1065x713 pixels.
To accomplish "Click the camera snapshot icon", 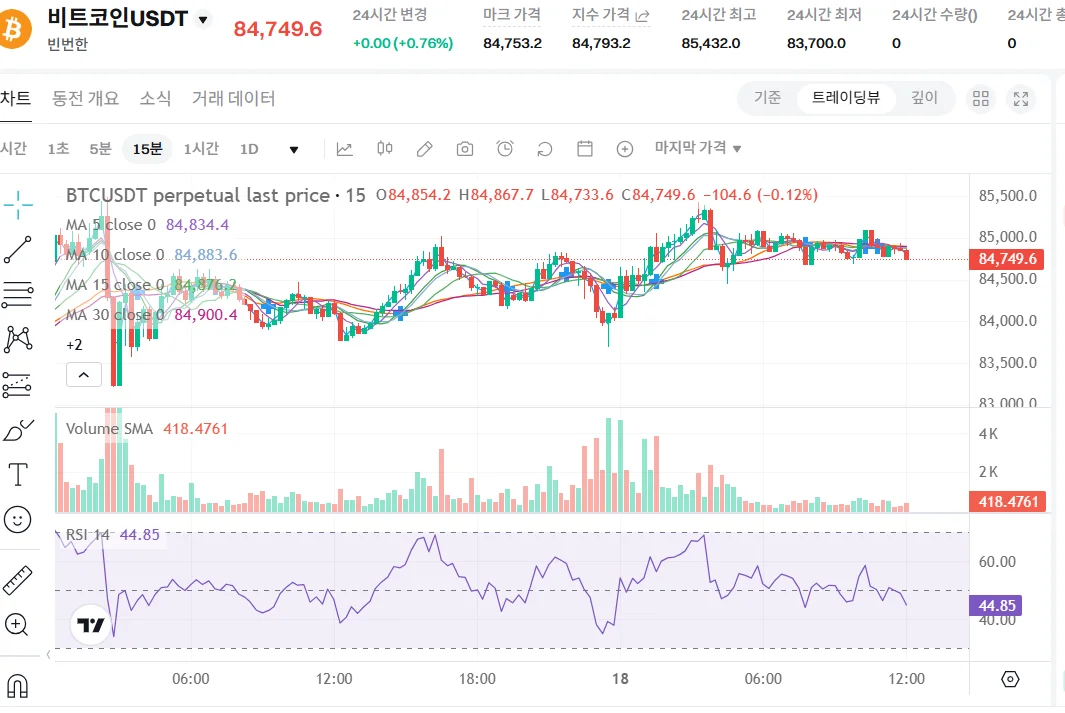I will pos(465,149).
